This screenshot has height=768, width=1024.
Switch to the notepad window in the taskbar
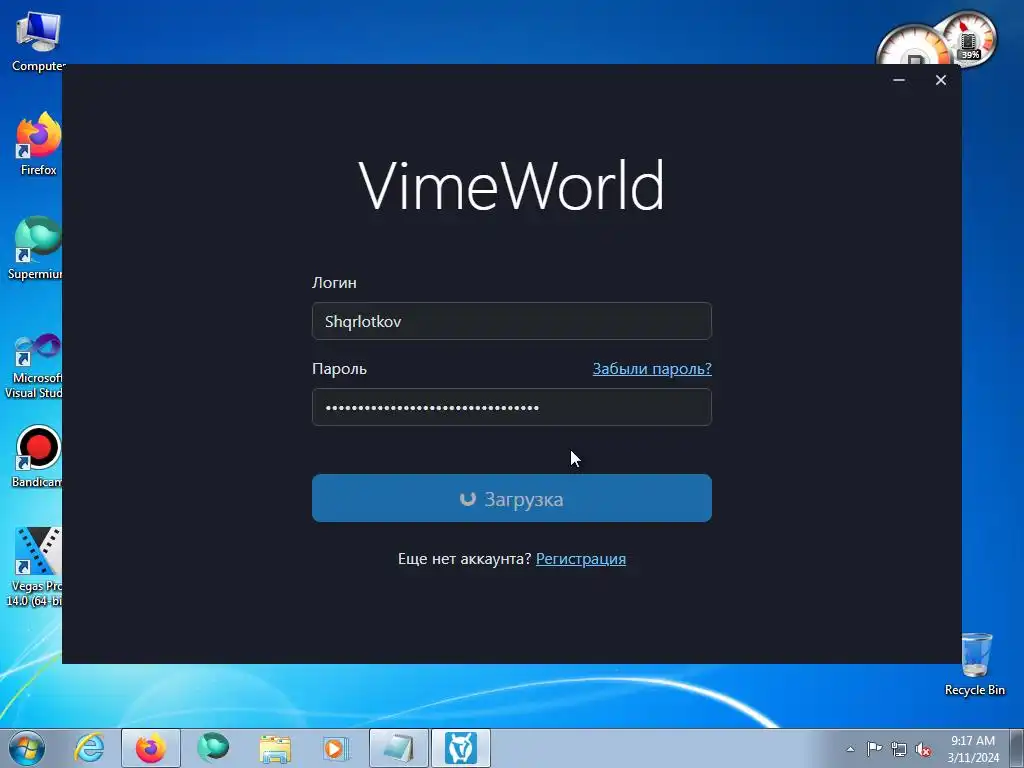click(399, 748)
